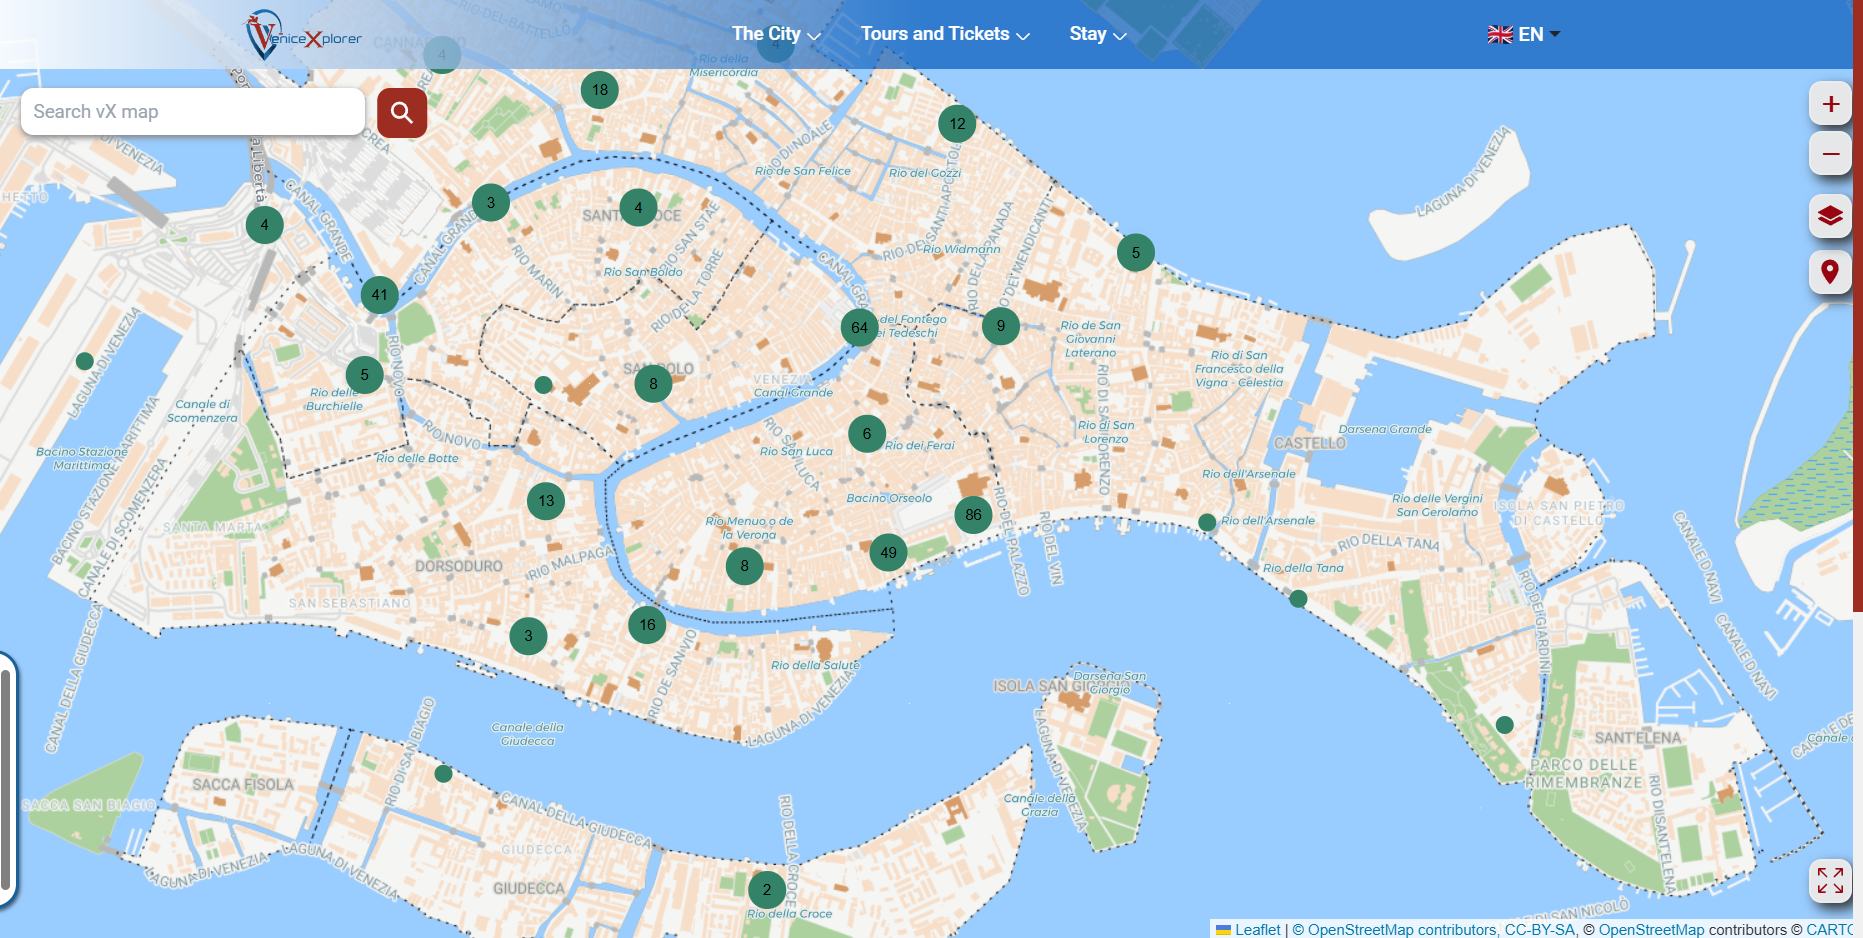
Task: Click the OpenStreetMap contributors link
Action: click(x=1396, y=929)
